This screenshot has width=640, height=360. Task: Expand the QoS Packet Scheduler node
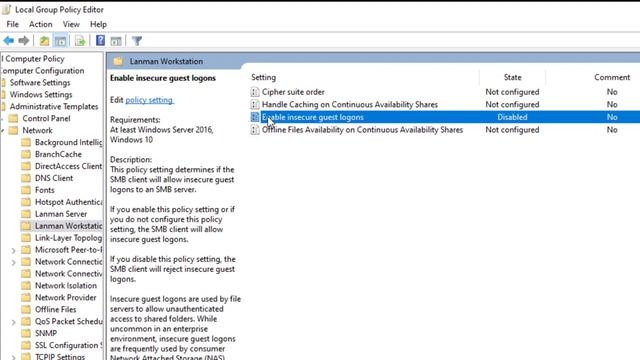[x=13, y=322]
